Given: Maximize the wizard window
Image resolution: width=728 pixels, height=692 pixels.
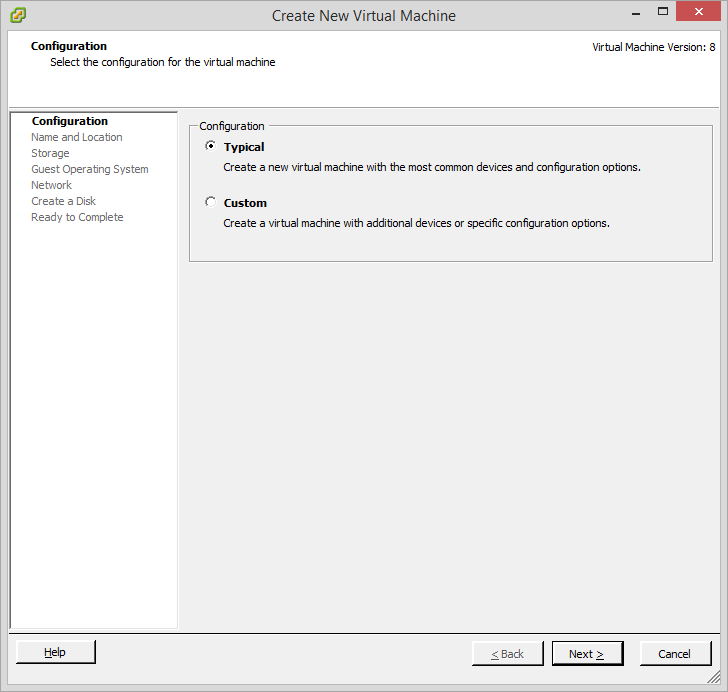Looking at the screenshot, I should pyautogui.click(x=663, y=12).
